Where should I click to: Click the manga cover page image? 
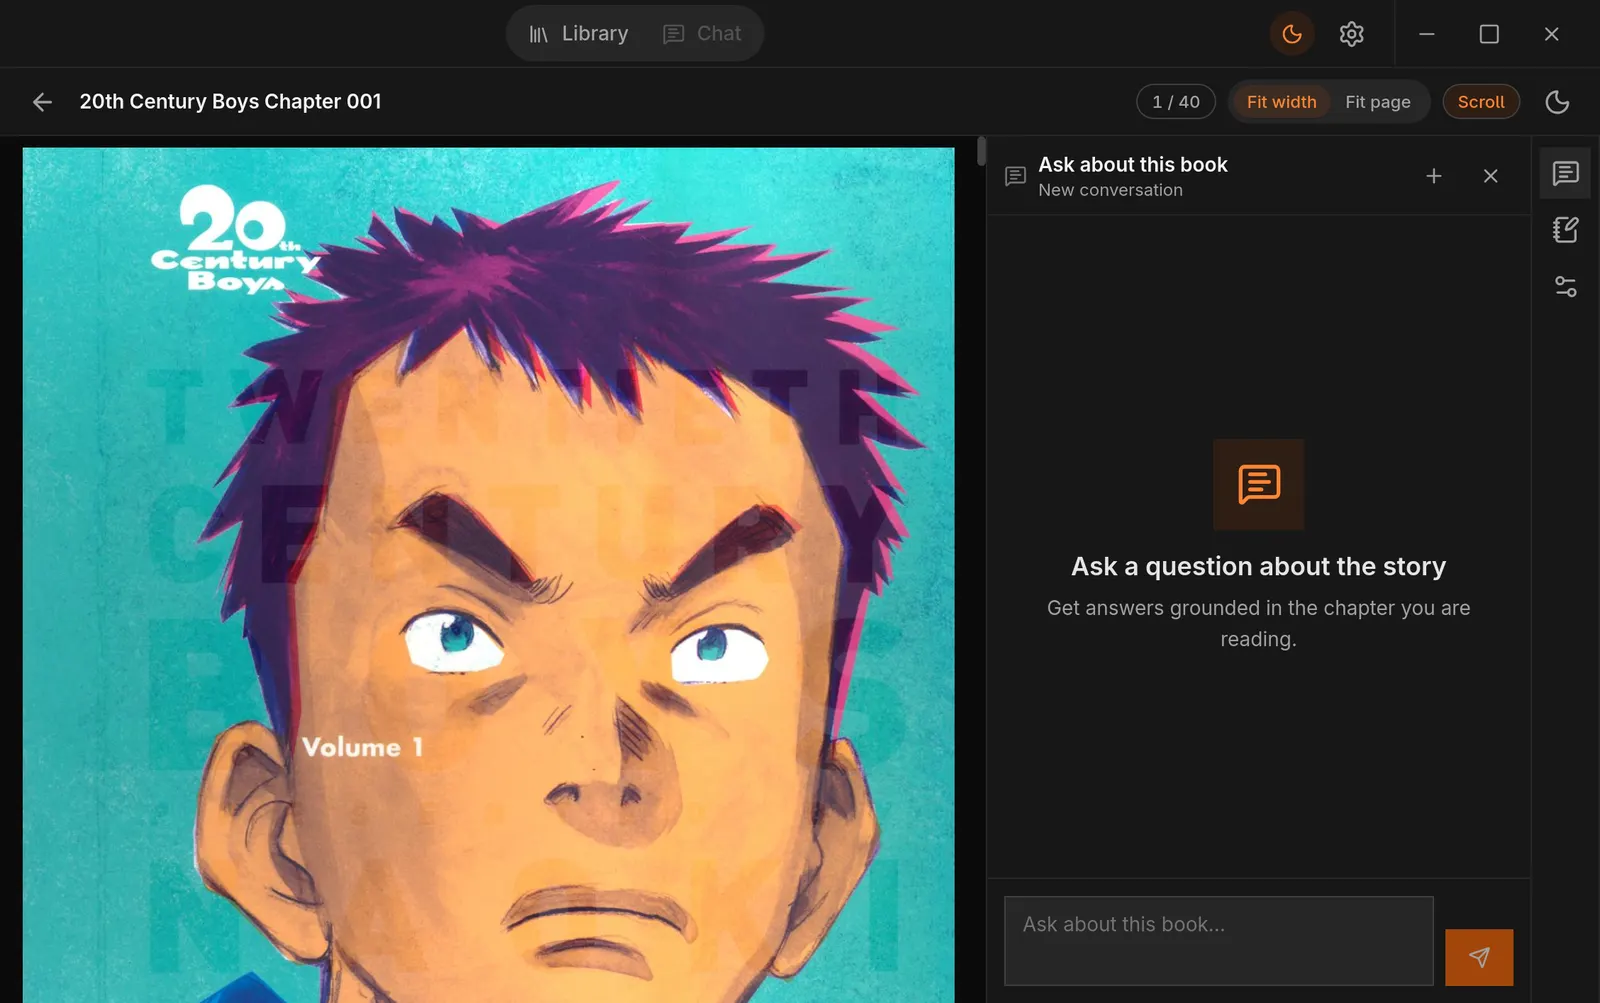pyautogui.click(x=488, y=575)
